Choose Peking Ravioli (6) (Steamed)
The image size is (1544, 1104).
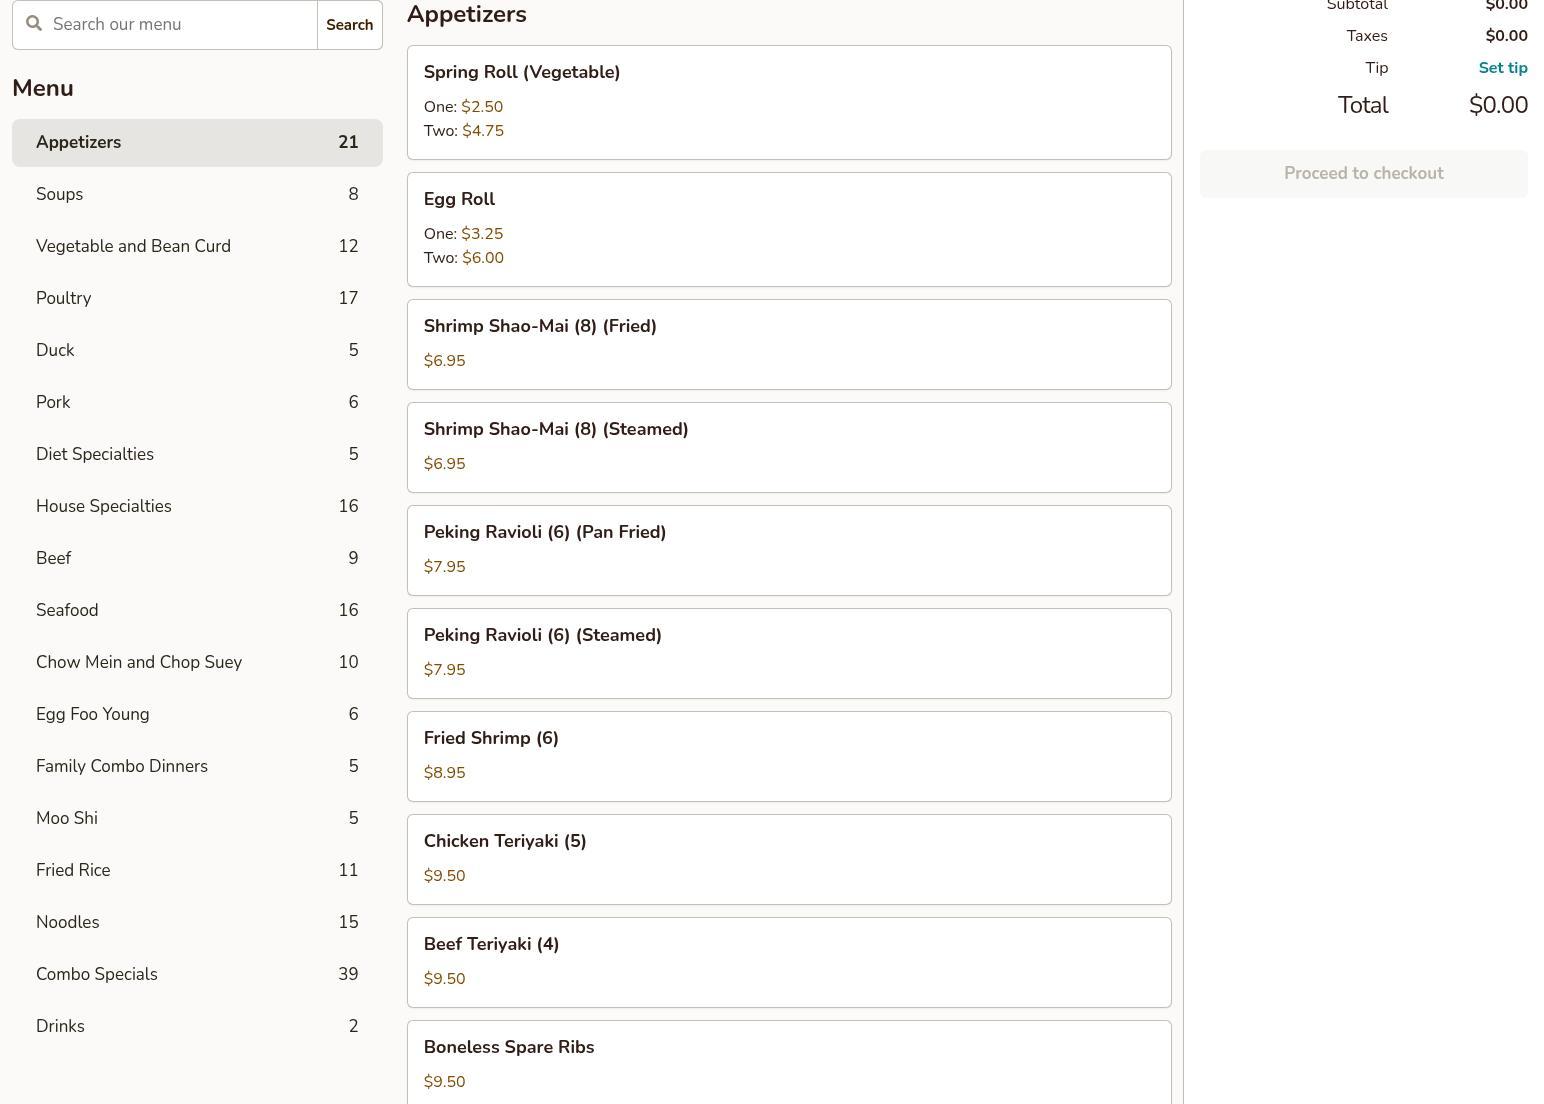pos(789,653)
